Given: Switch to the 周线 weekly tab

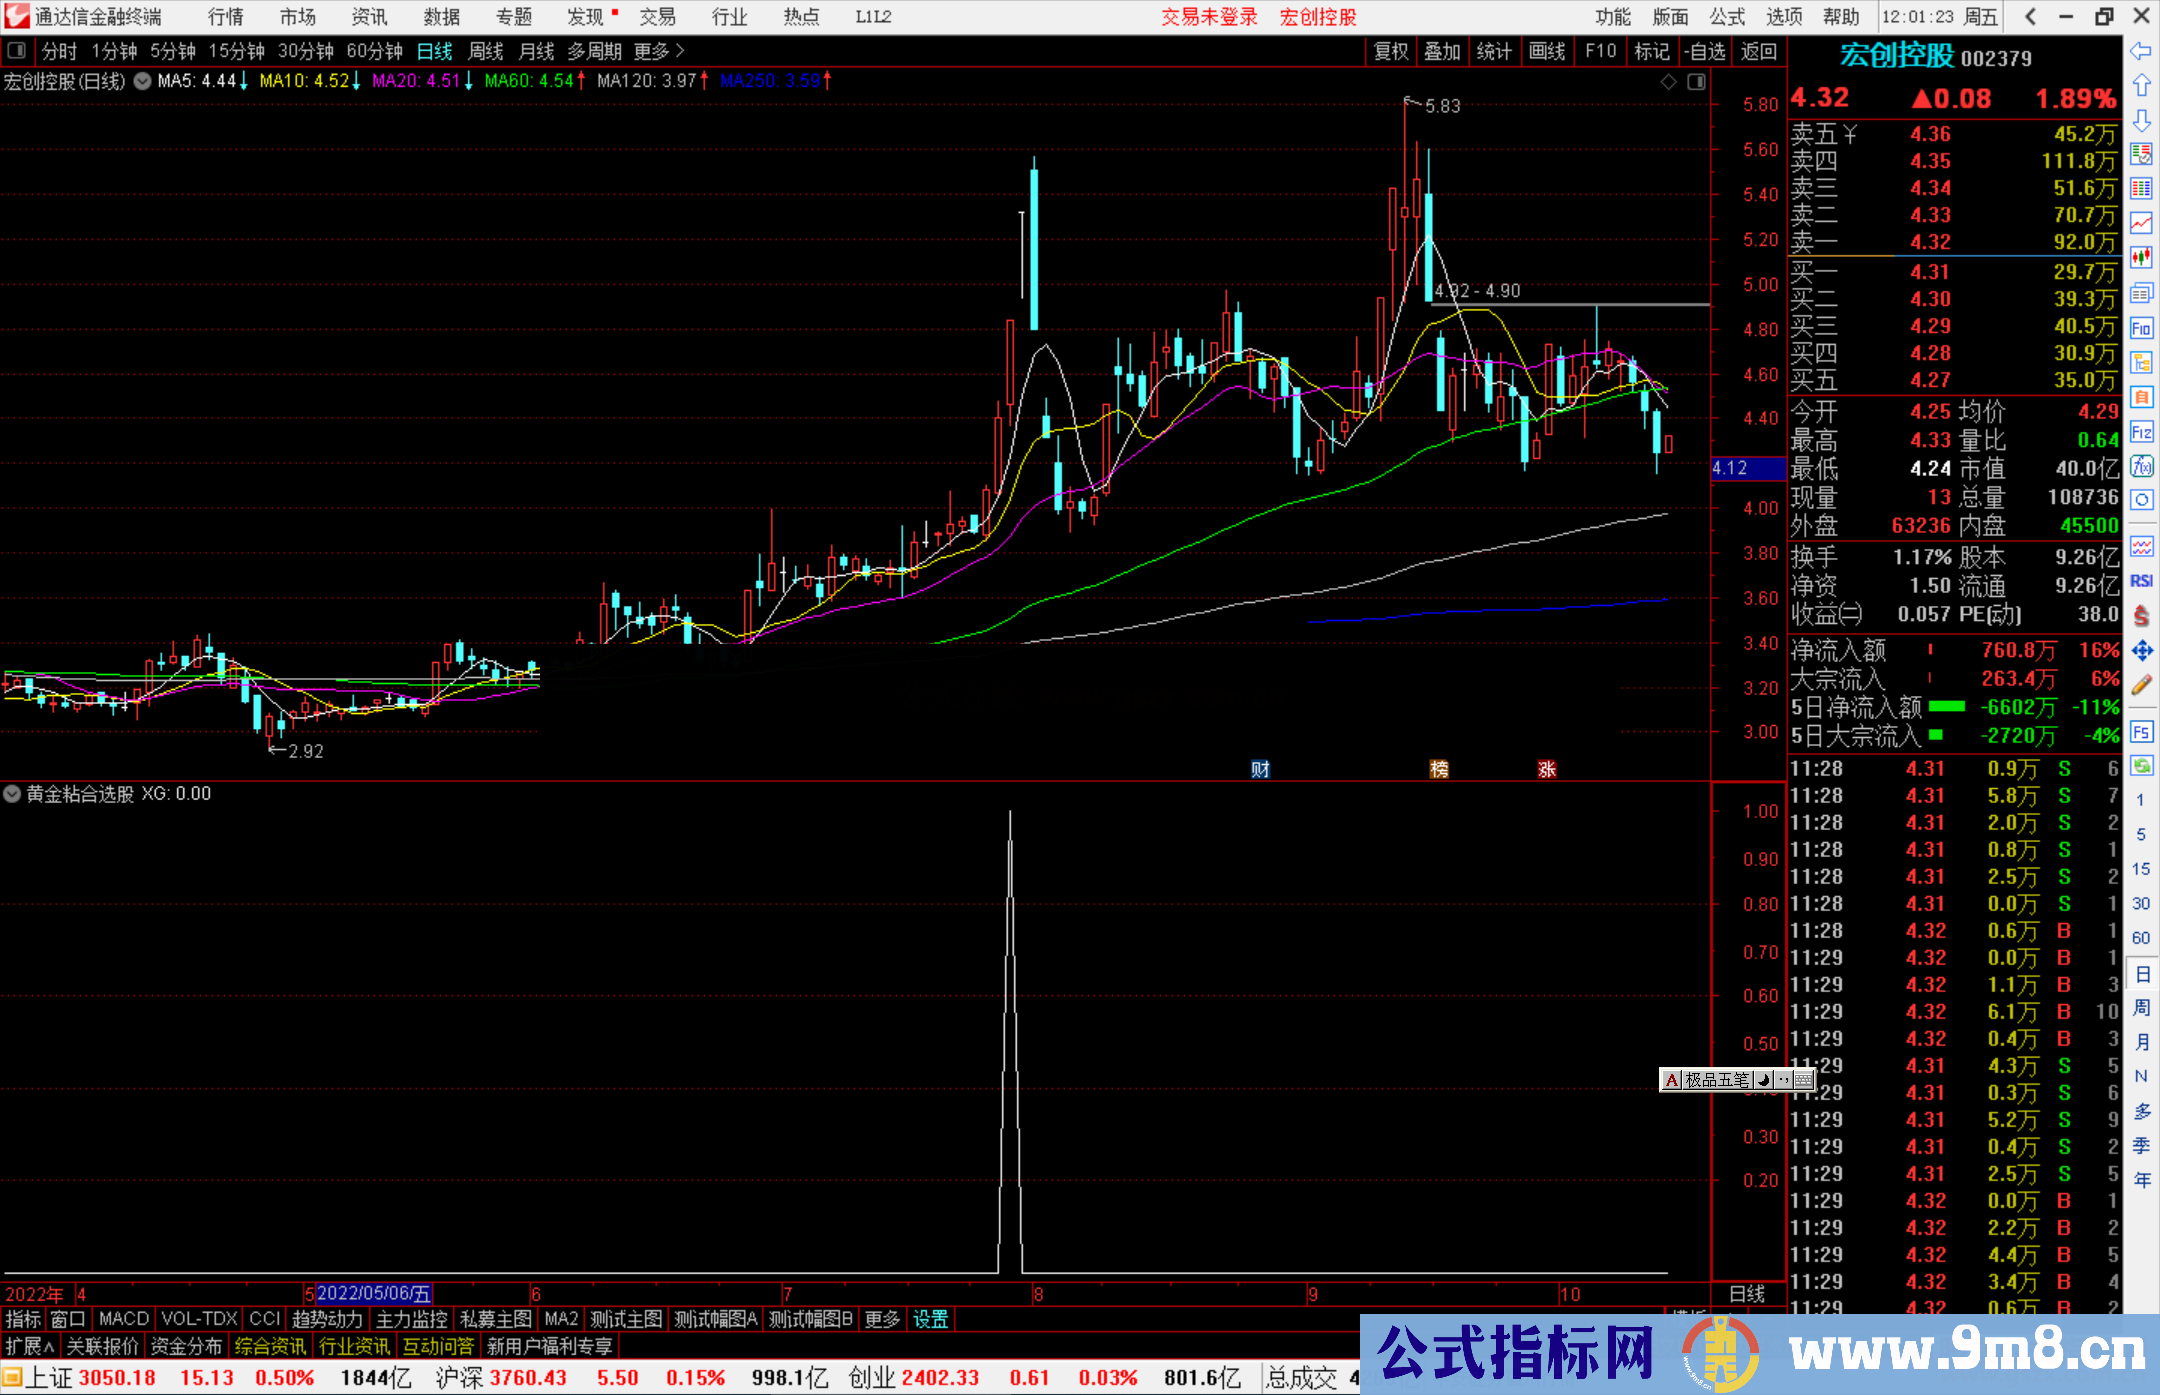Looking at the screenshot, I should [x=486, y=51].
